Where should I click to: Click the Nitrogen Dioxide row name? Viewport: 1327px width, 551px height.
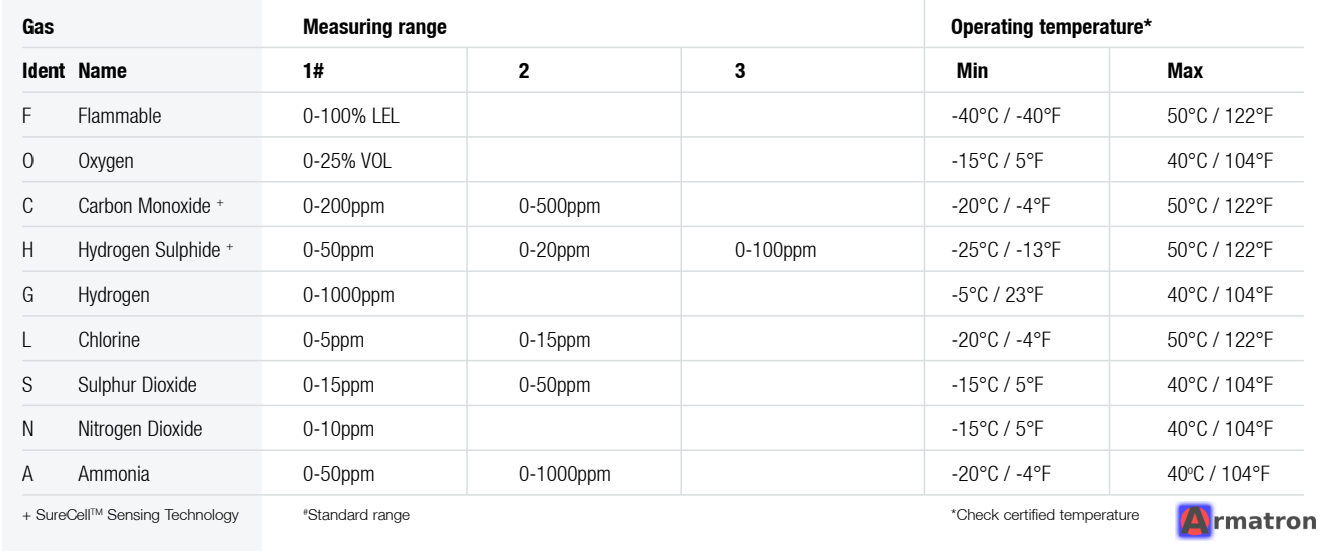[x=140, y=429]
